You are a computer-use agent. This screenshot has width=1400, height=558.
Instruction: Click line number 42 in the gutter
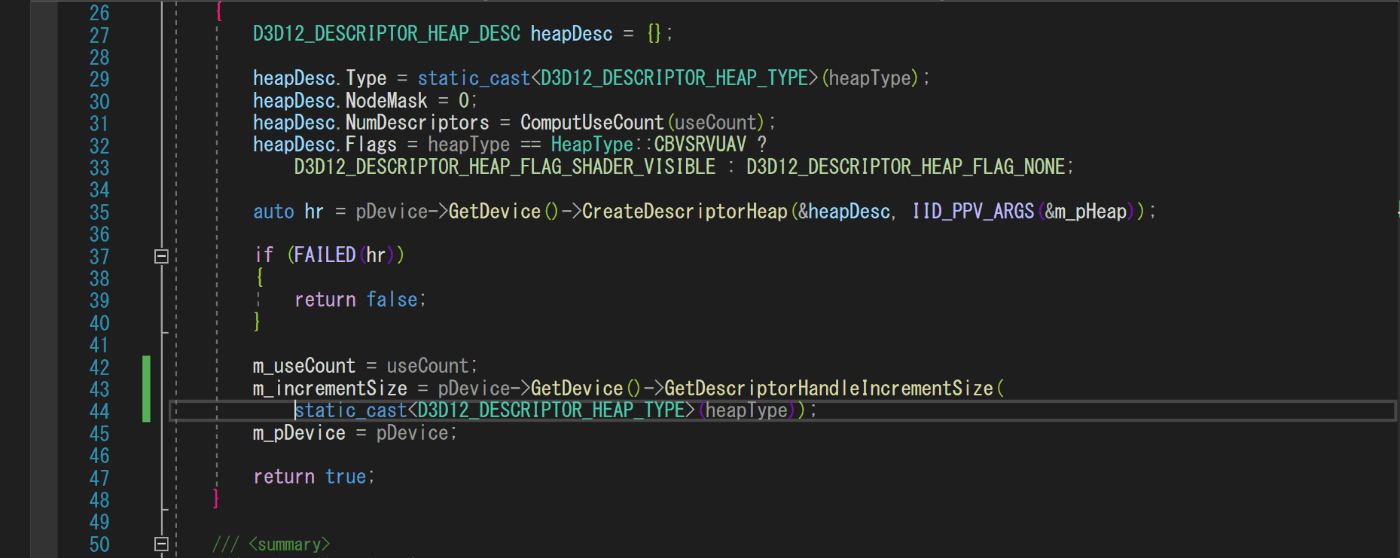pyautogui.click(x=99, y=366)
